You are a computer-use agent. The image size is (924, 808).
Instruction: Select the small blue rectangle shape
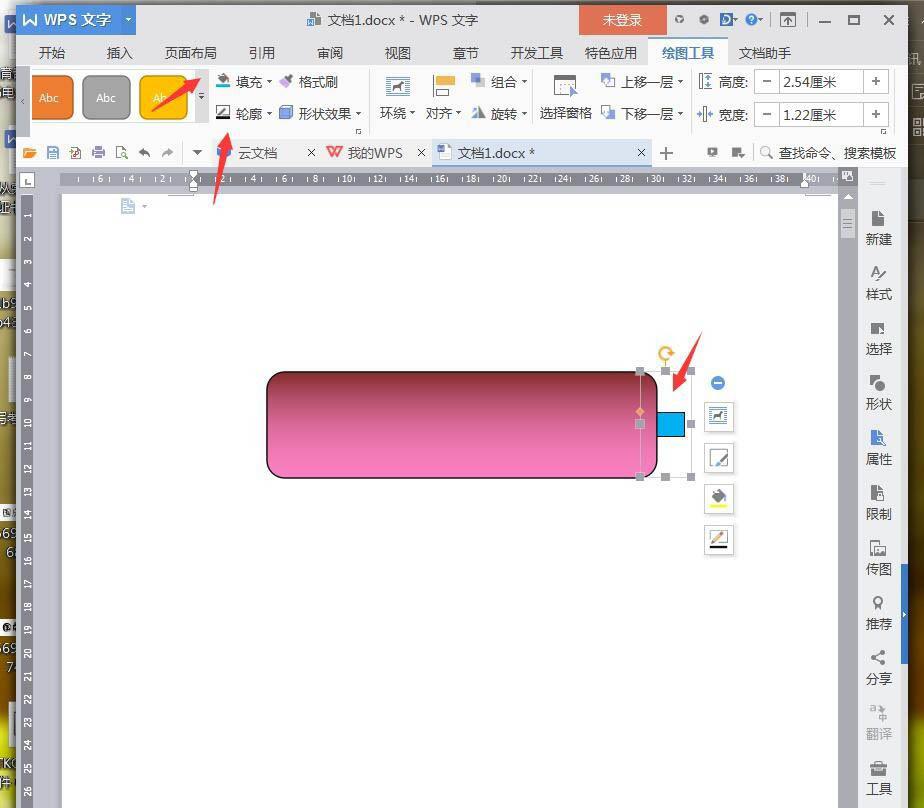[671, 424]
